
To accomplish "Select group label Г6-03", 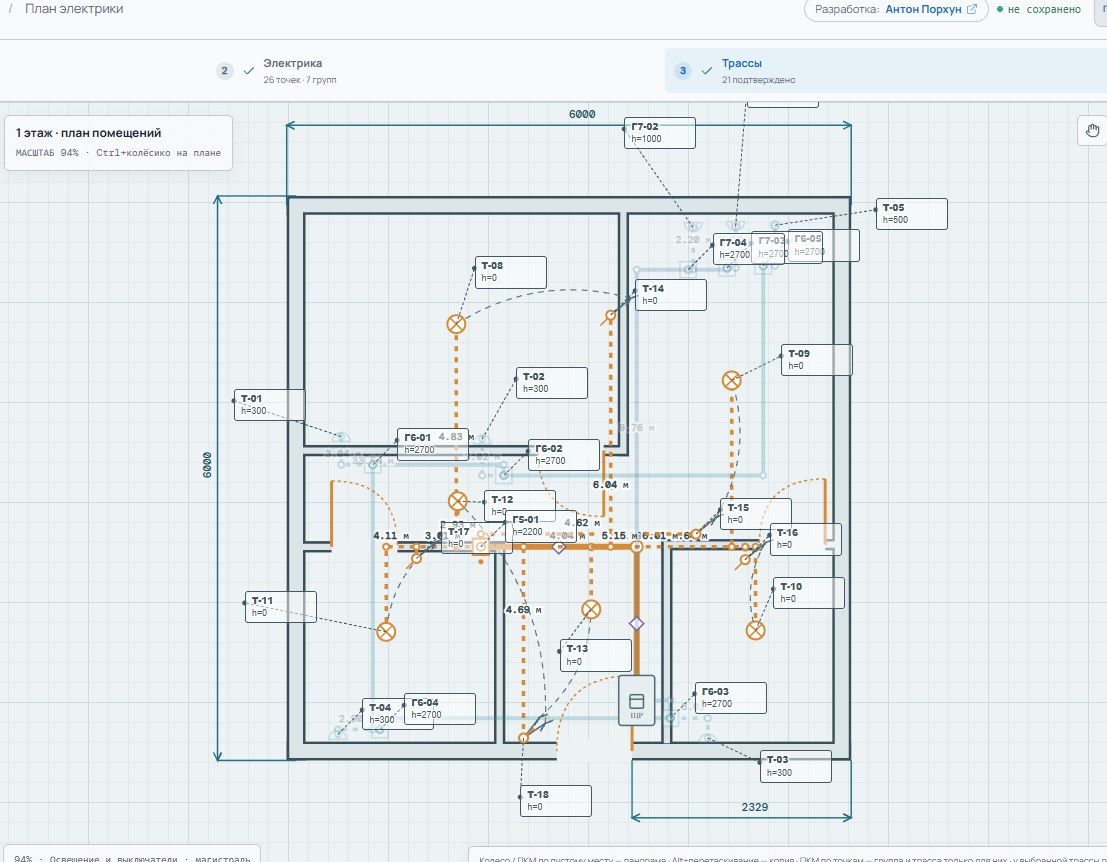I will tap(731, 698).
